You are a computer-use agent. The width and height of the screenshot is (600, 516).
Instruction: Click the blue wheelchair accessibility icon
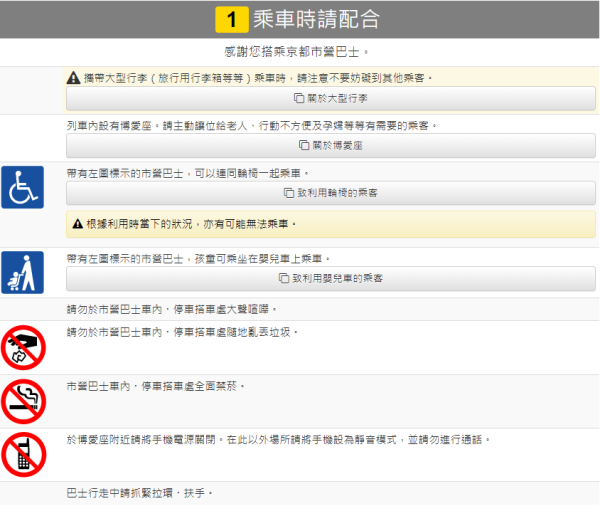click(22, 187)
